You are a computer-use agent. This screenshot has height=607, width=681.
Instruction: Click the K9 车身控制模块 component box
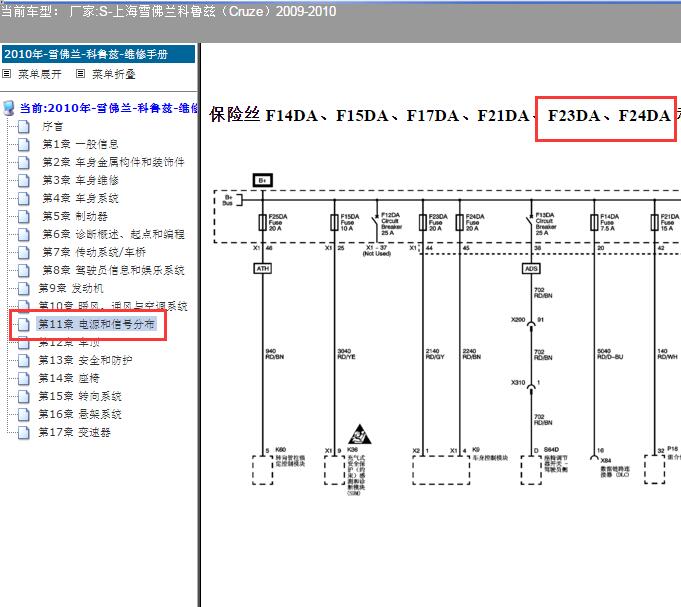[x=441, y=470]
